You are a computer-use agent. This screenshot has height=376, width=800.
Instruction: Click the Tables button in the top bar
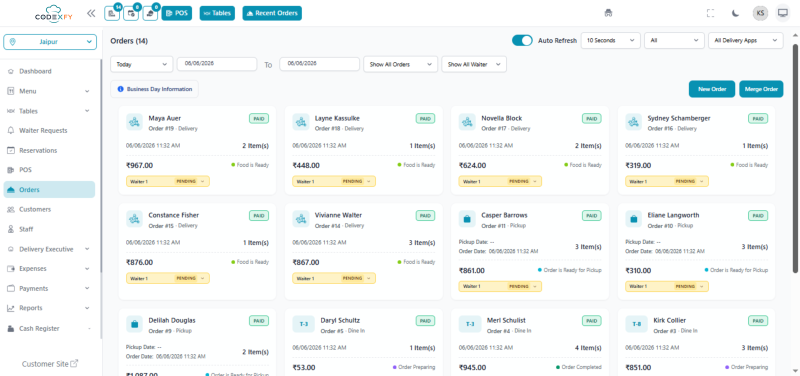point(217,13)
